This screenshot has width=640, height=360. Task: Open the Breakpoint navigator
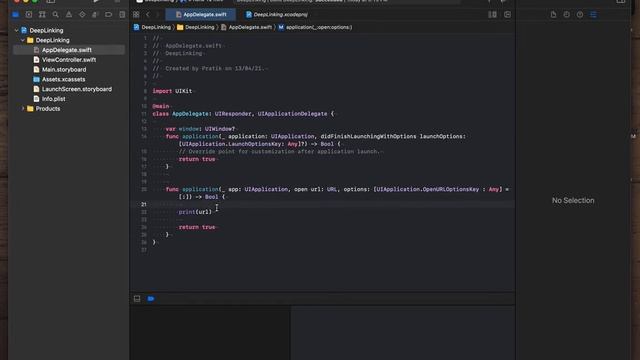coord(109,15)
